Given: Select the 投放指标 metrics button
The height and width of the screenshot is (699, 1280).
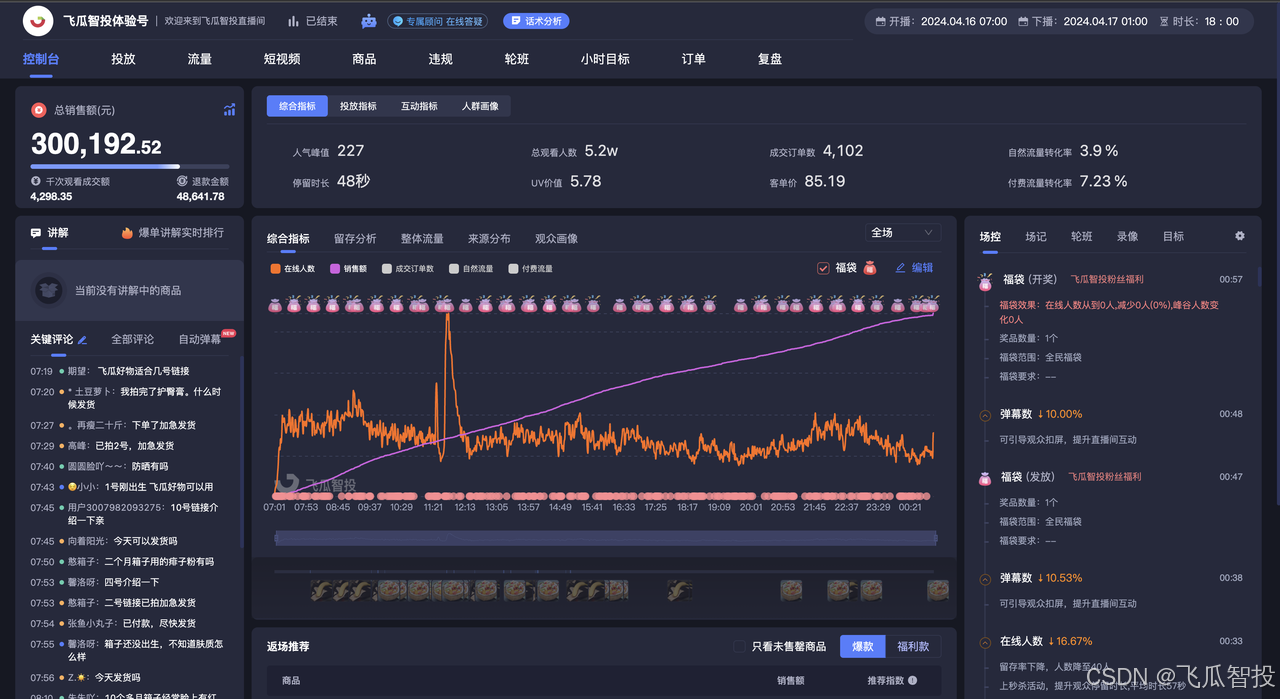Looking at the screenshot, I should 358,106.
